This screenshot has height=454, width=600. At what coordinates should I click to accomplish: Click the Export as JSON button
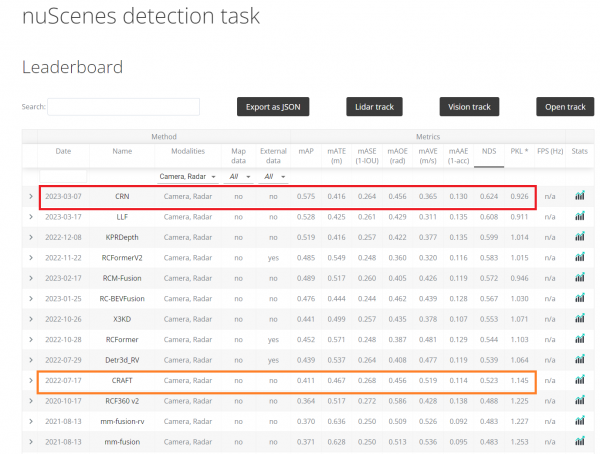273,107
